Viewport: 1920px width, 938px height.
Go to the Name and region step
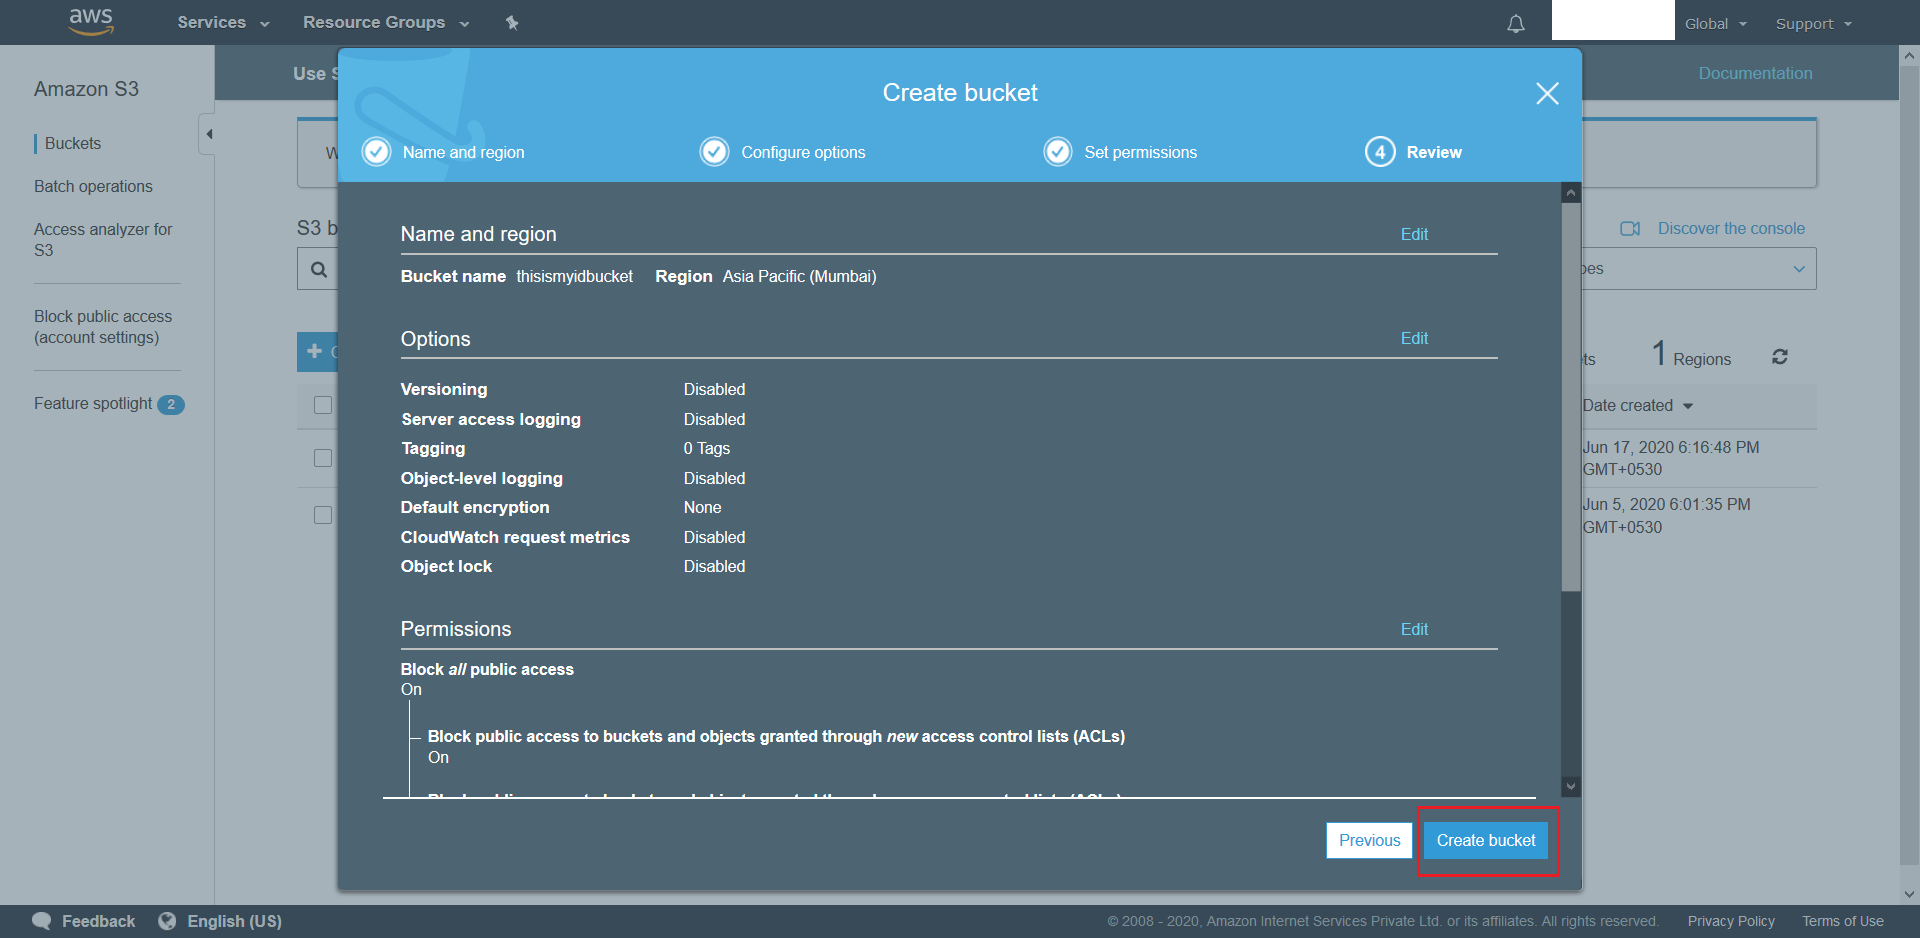463,152
